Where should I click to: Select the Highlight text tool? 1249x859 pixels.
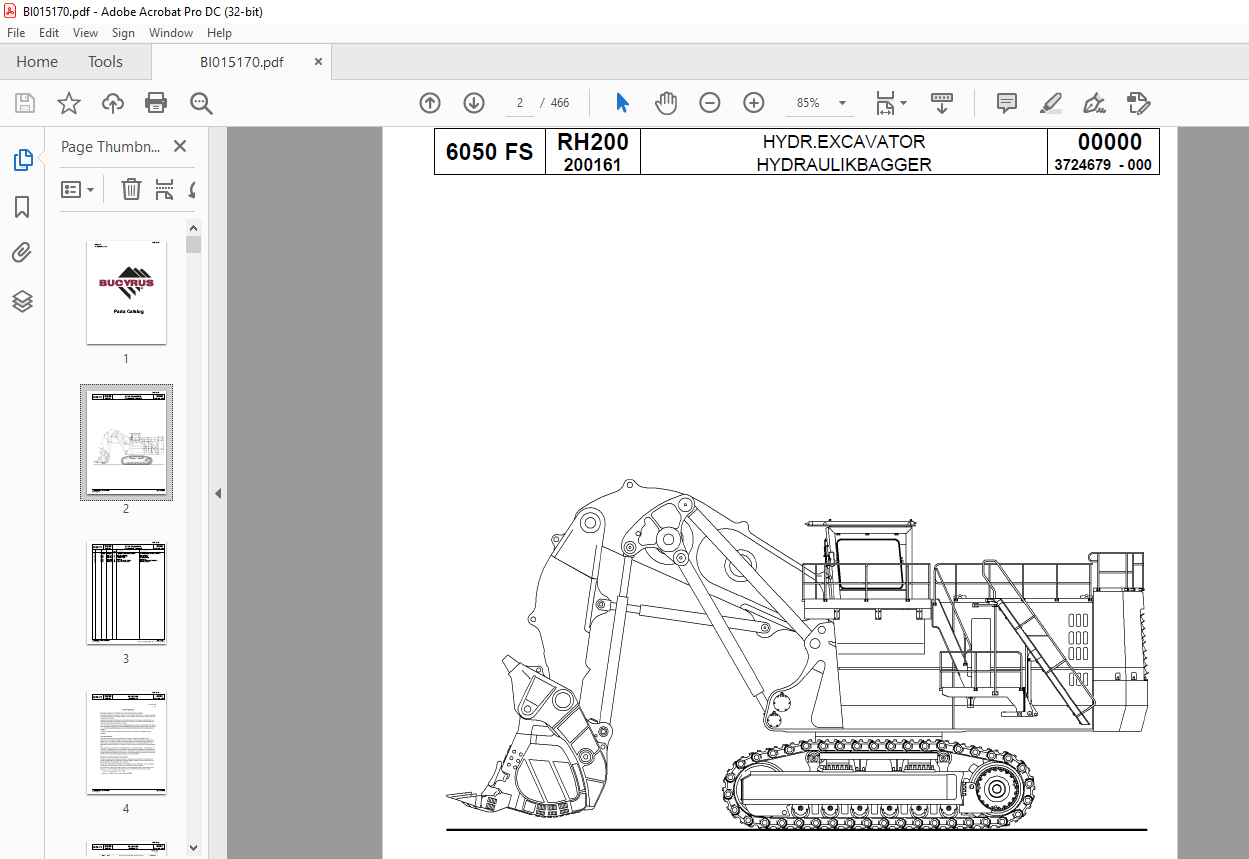point(1051,103)
